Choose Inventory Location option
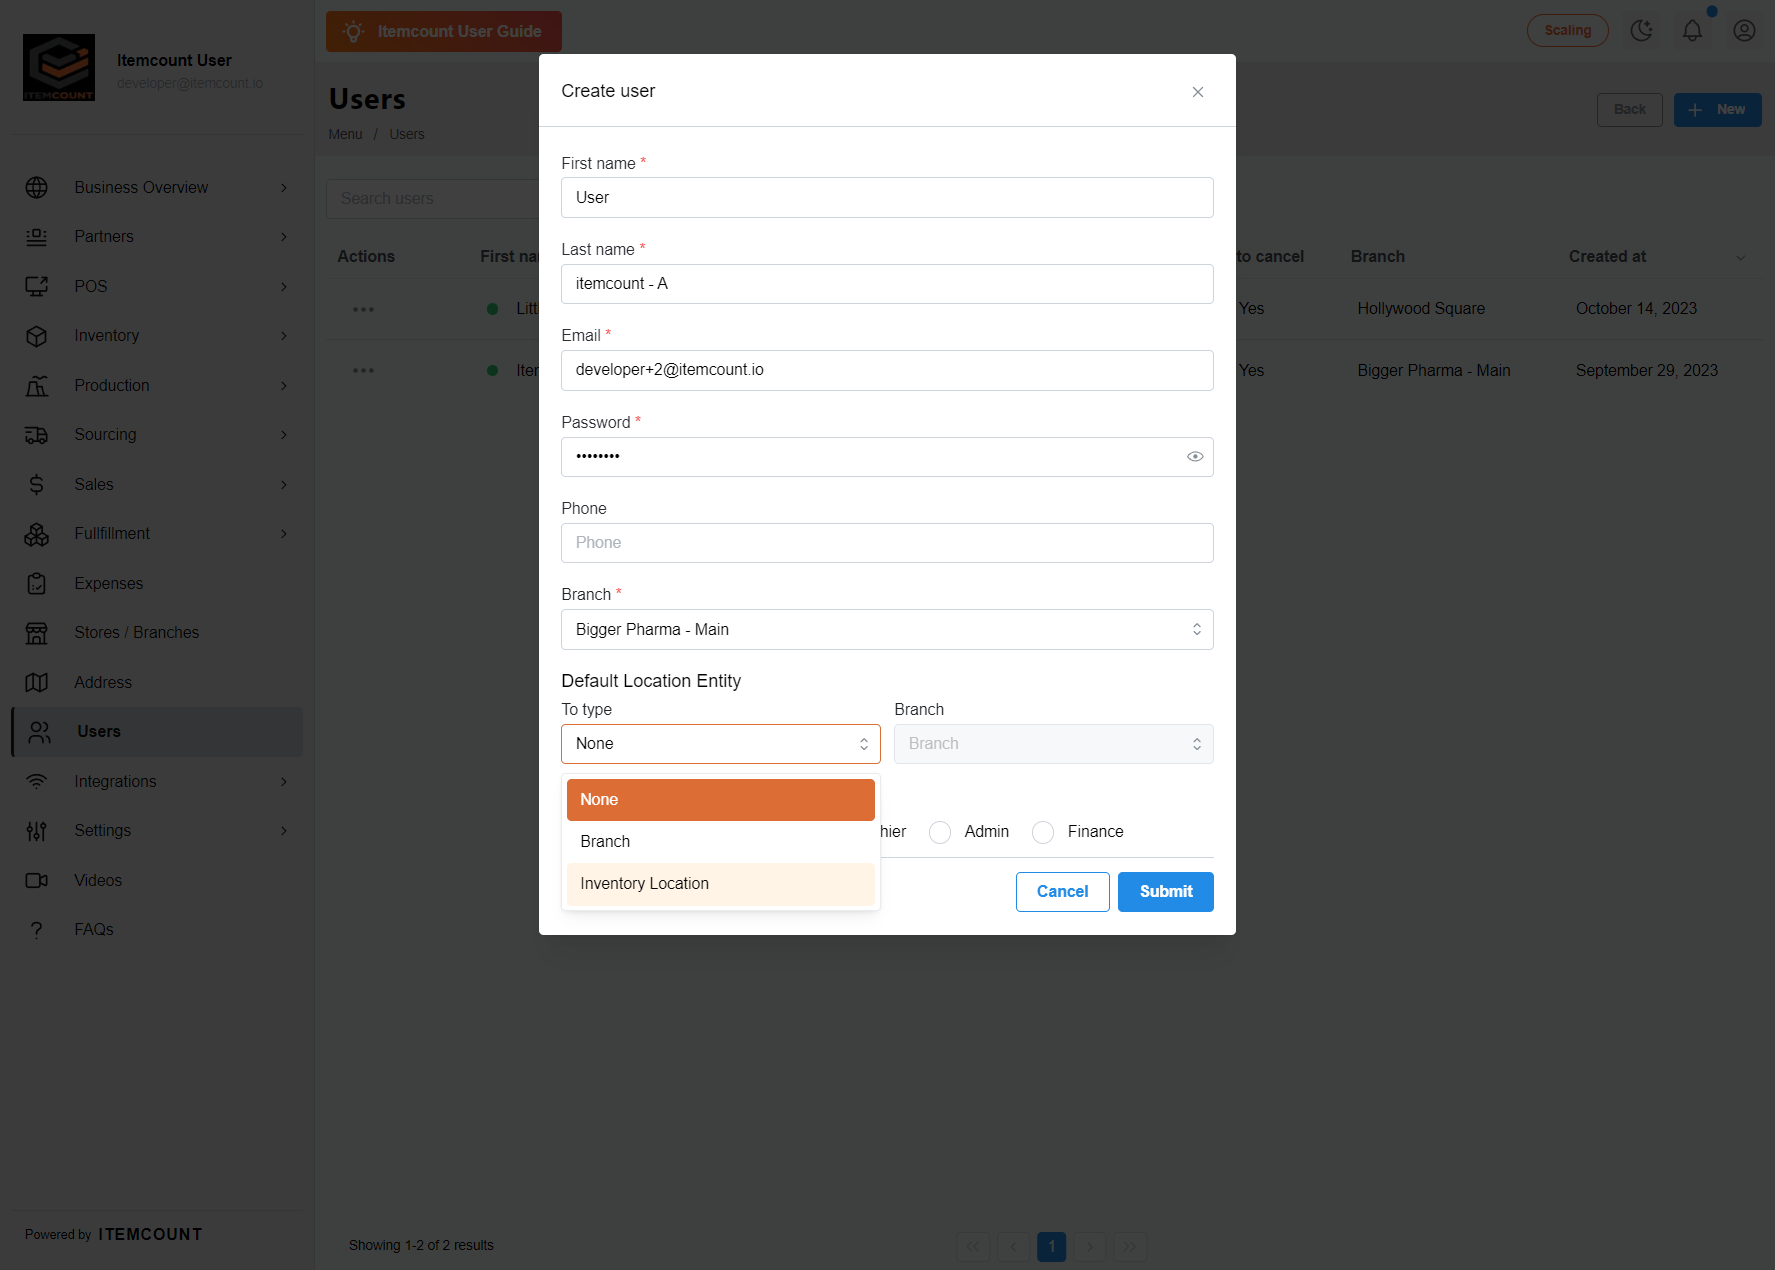 click(x=720, y=884)
